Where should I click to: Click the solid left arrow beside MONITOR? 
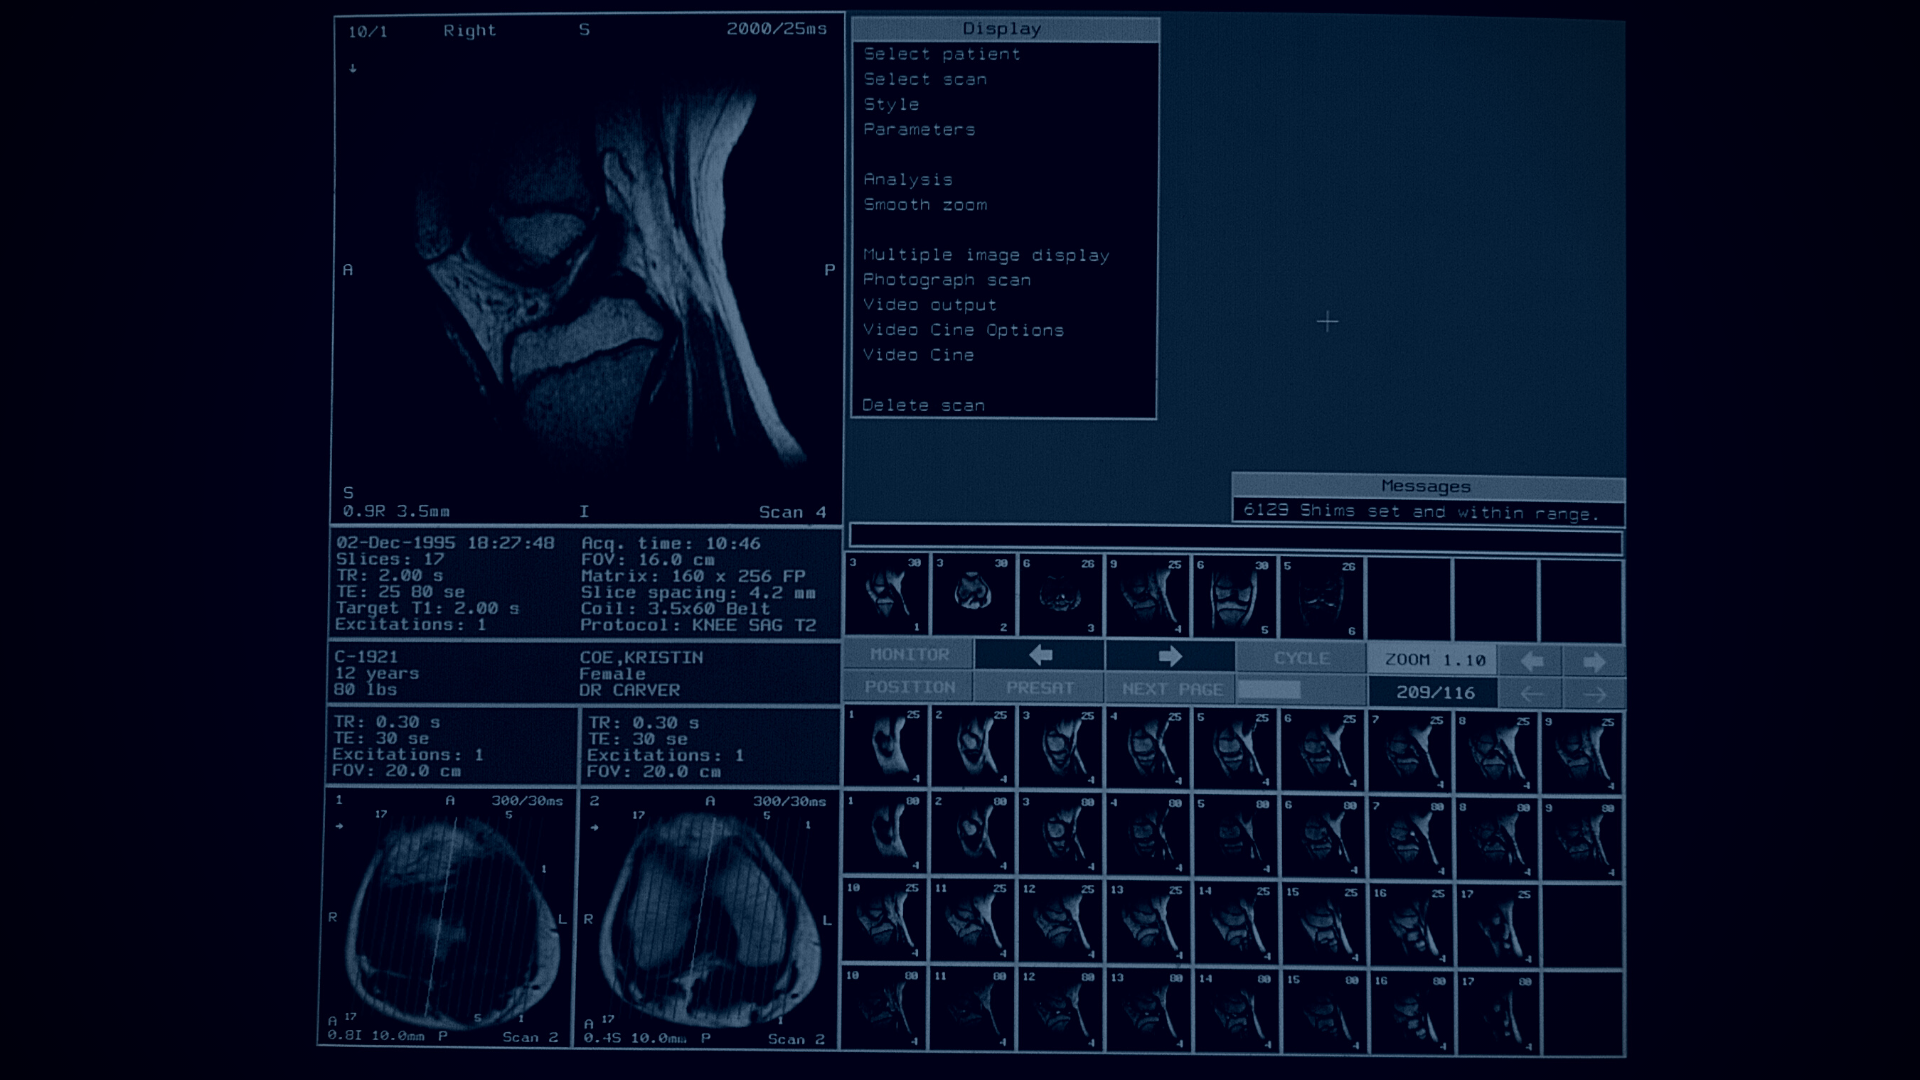[1040, 655]
